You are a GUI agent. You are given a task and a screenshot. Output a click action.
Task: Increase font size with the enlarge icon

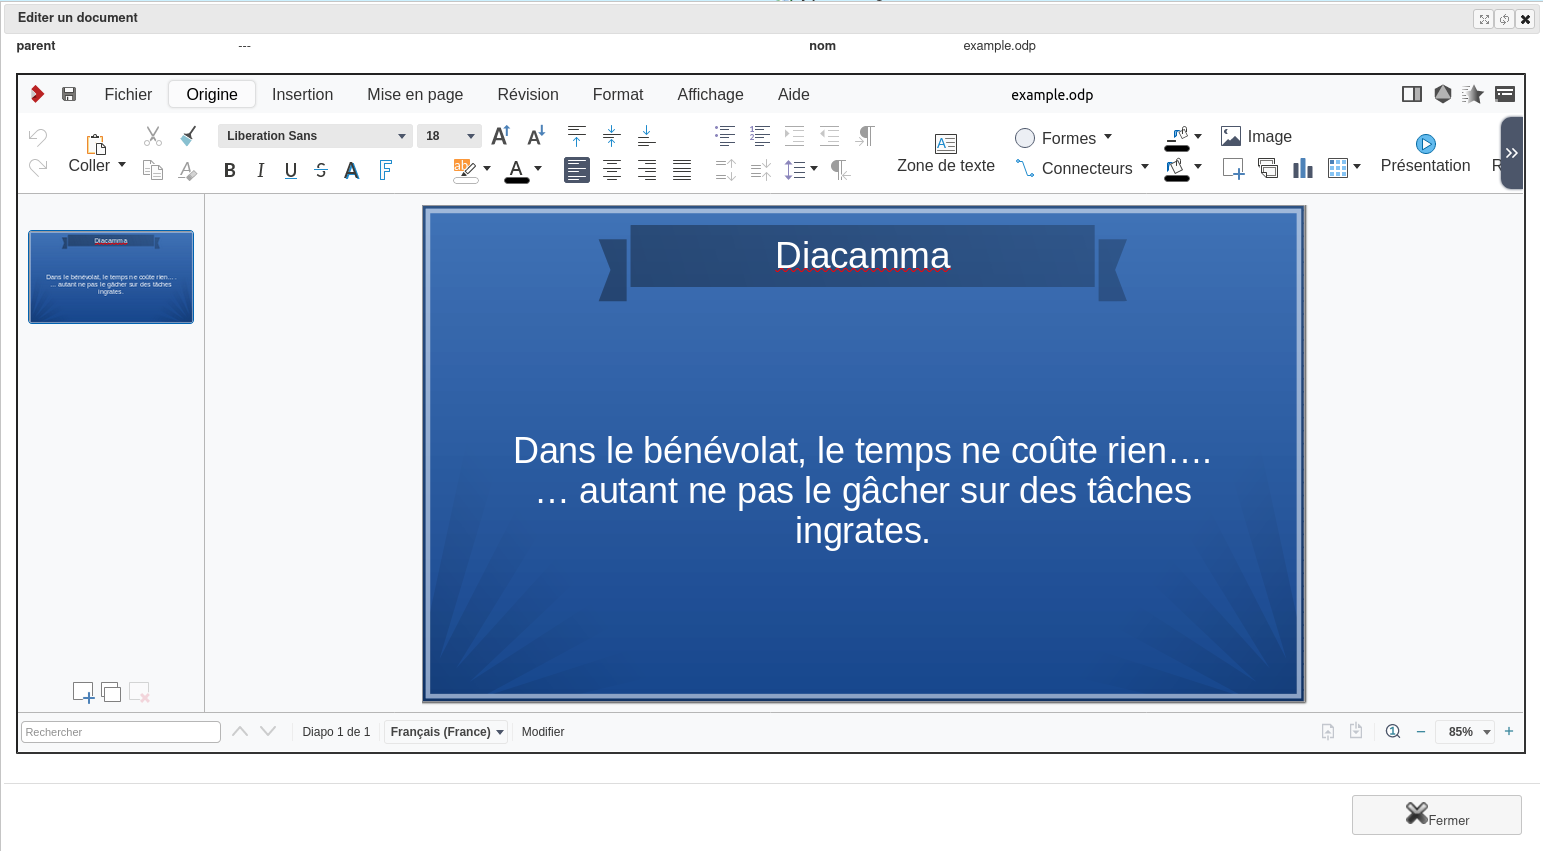501,136
